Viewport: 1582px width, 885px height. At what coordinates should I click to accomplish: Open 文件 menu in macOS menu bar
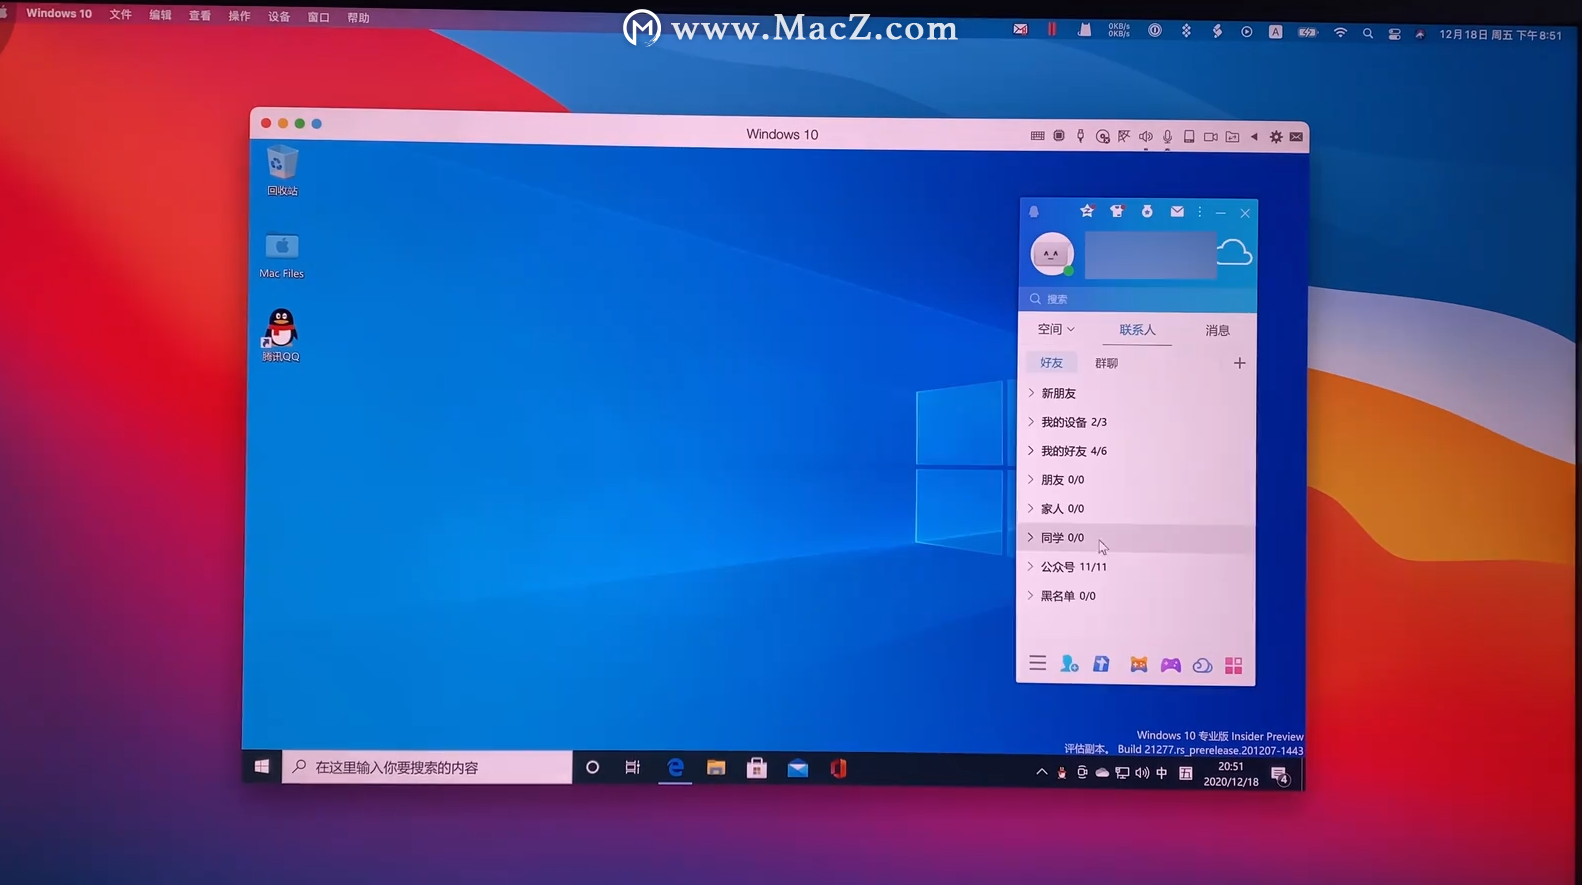[x=121, y=15]
